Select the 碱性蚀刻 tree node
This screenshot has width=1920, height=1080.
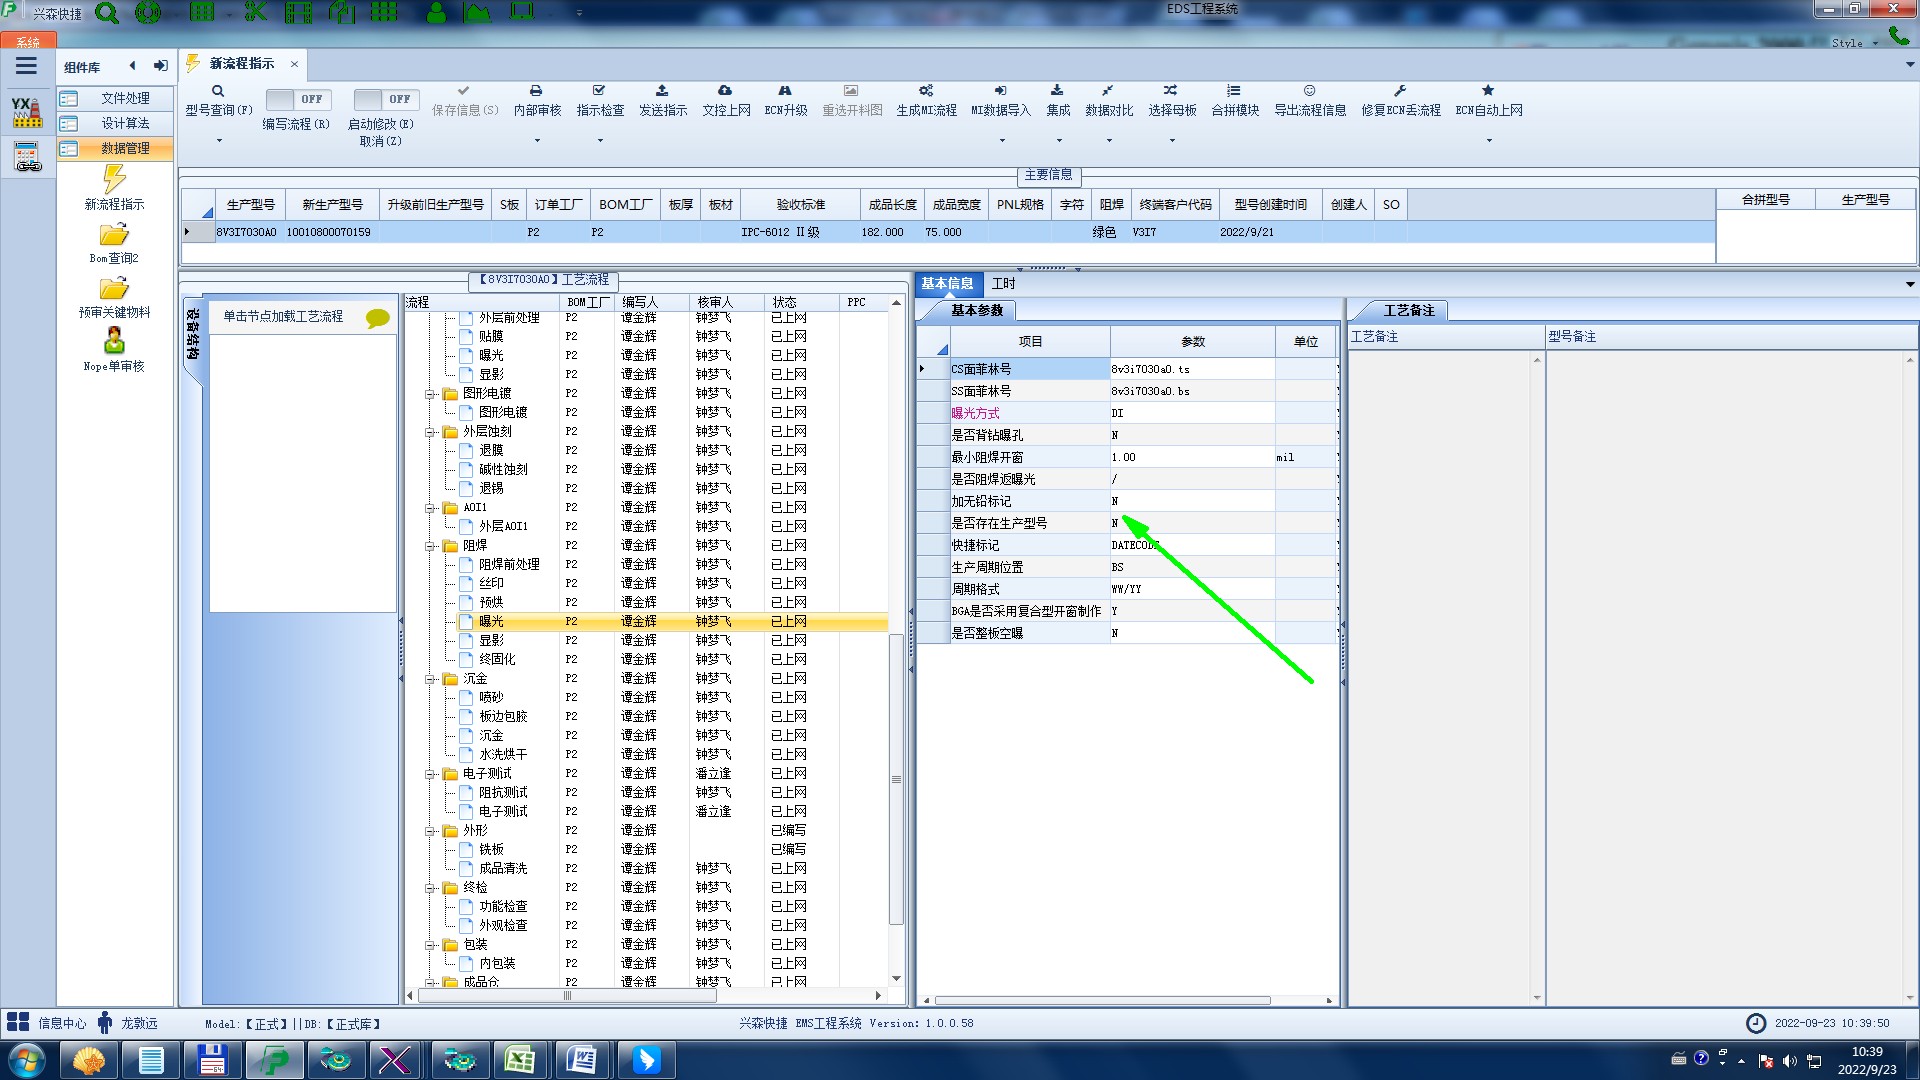point(503,470)
